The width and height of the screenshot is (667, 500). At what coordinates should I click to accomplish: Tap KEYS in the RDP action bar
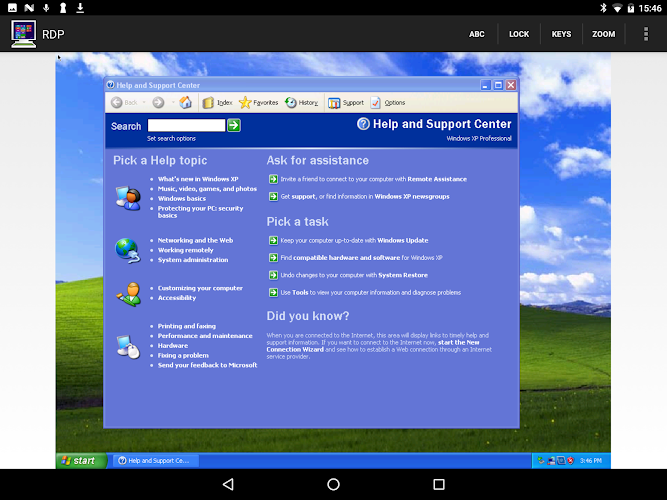562,34
